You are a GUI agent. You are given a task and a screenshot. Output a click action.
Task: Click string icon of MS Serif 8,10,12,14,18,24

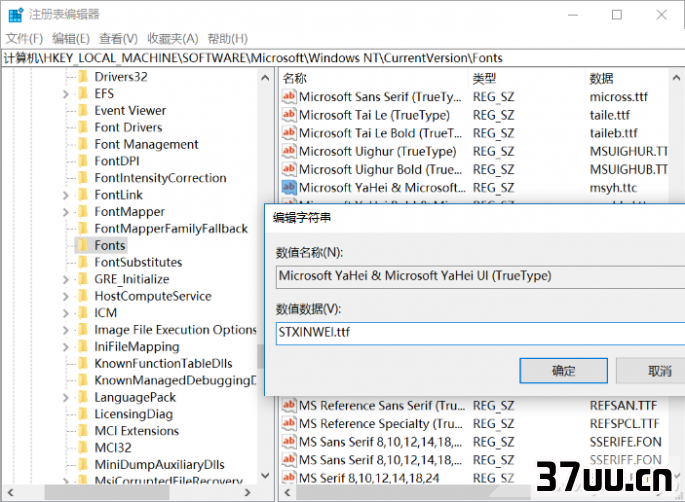tap(289, 478)
